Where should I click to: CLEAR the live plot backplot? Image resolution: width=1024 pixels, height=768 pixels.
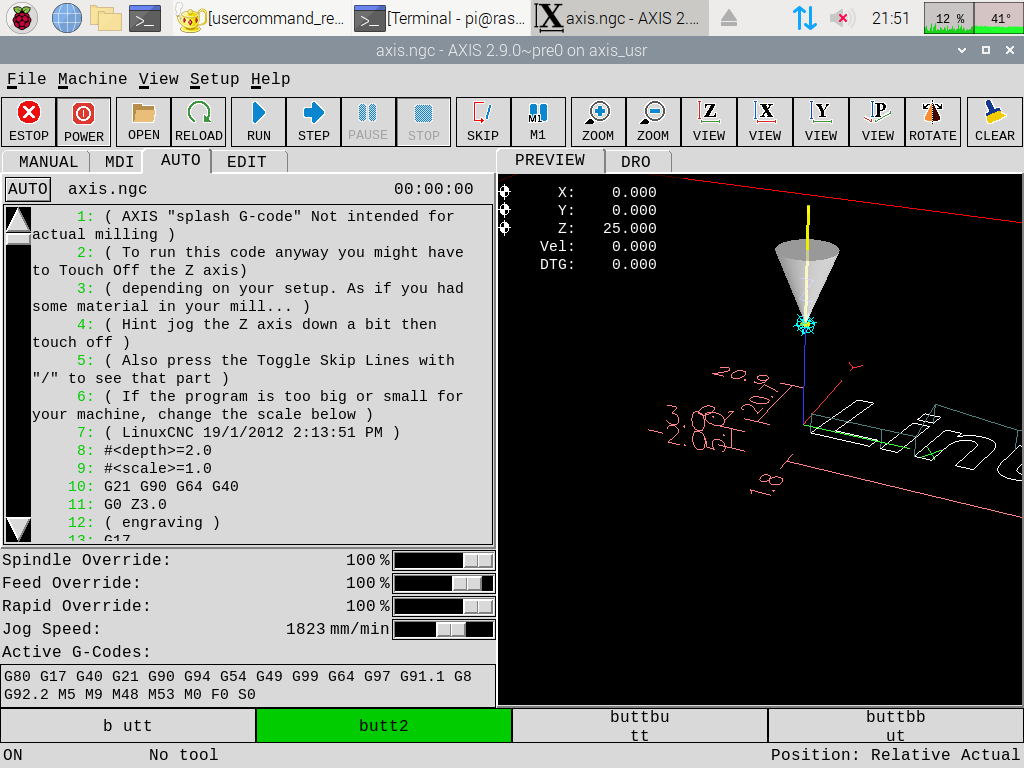coord(995,122)
